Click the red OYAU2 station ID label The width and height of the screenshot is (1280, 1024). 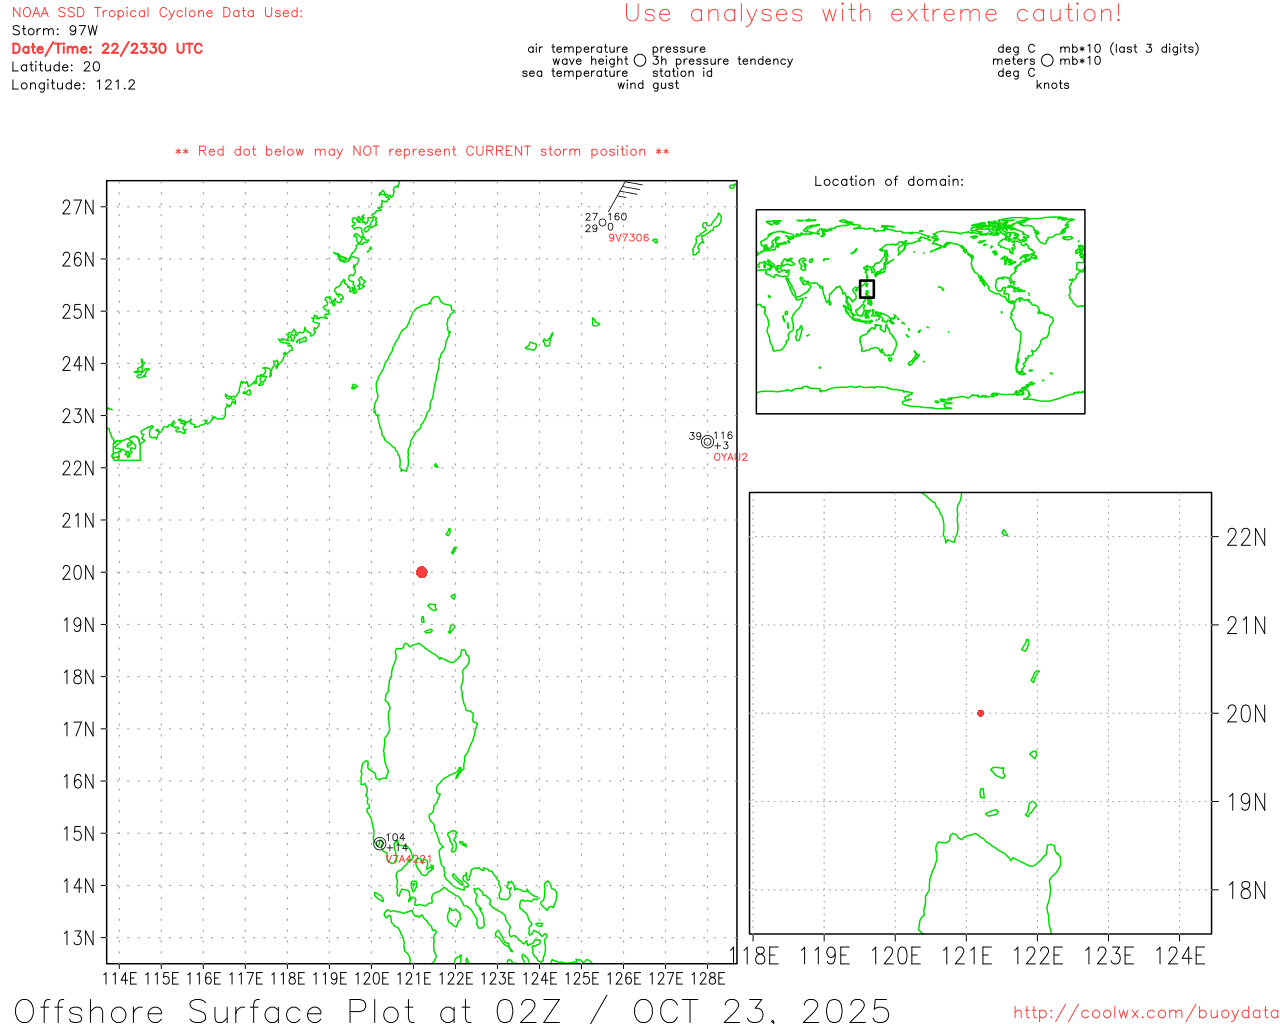(730, 457)
